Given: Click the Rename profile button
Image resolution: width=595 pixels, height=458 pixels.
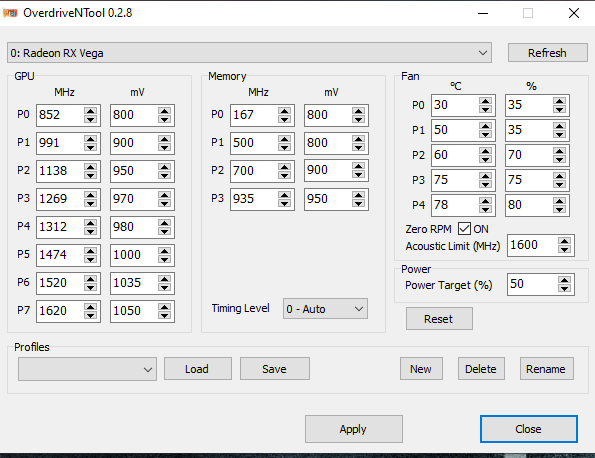Looking at the screenshot, I should click(546, 369).
